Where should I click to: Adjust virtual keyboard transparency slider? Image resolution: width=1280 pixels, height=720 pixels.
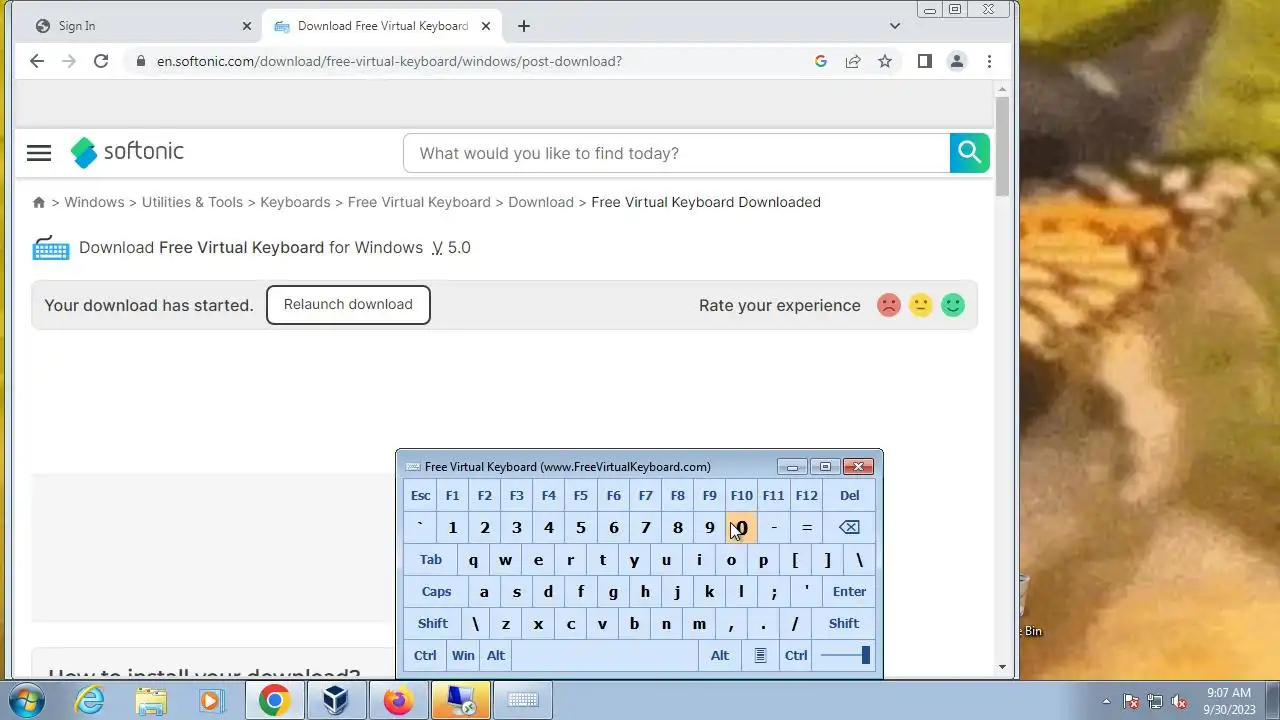844,656
